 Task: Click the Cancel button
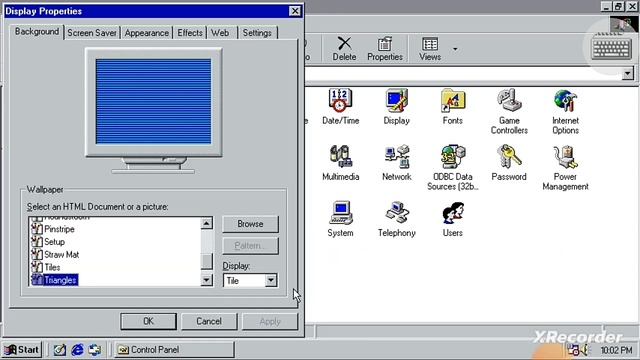(x=209, y=321)
